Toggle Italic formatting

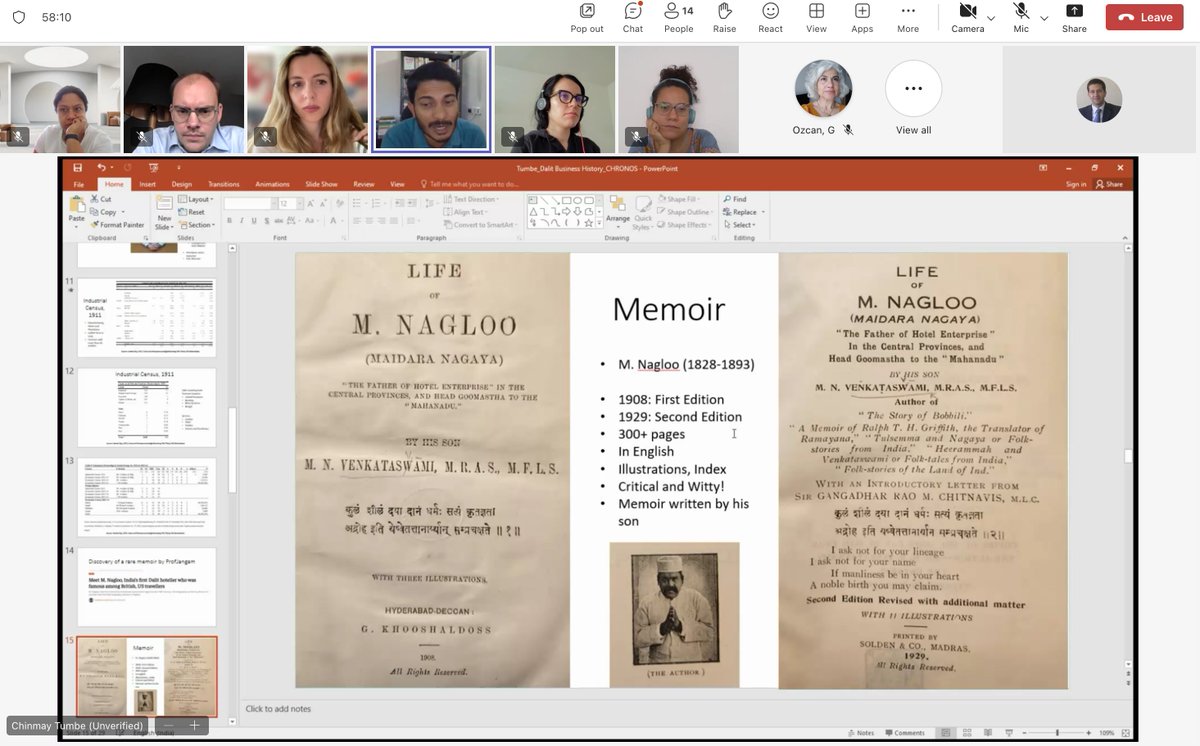242,220
